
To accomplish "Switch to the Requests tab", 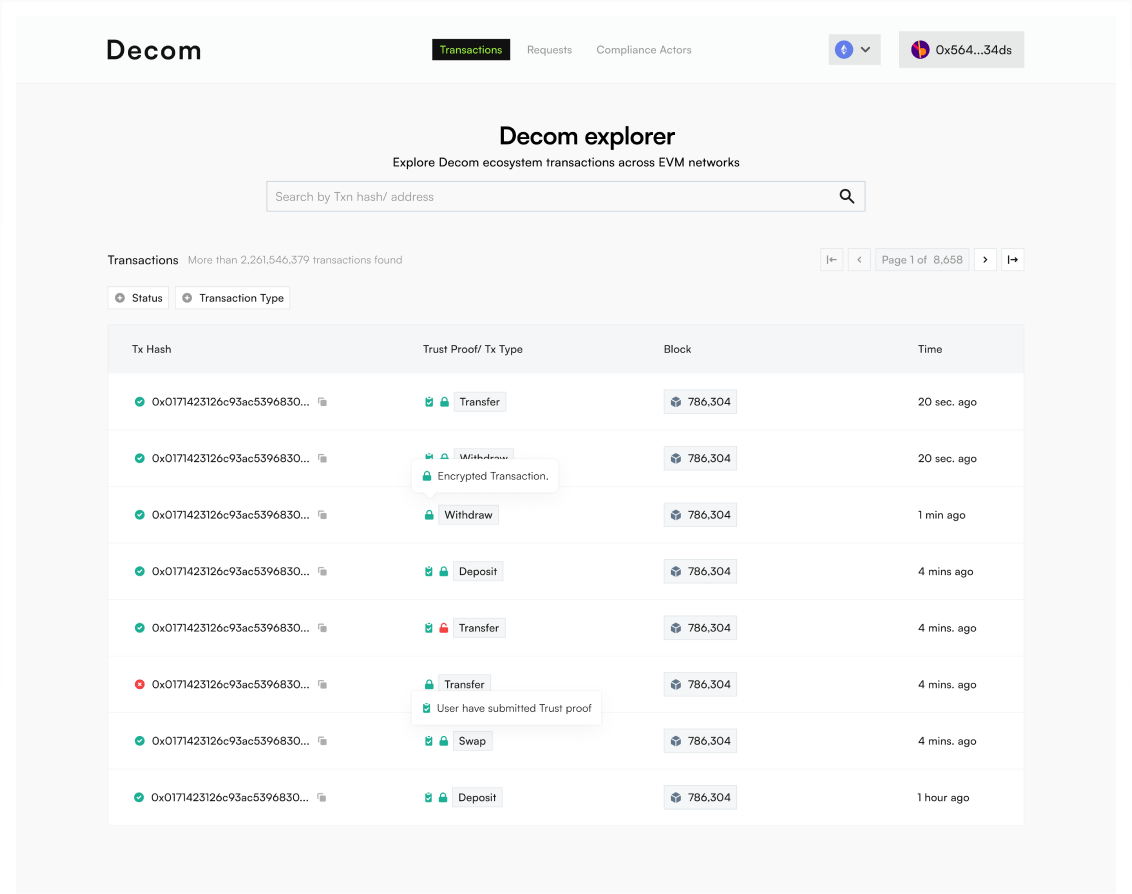I will tap(549, 50).
